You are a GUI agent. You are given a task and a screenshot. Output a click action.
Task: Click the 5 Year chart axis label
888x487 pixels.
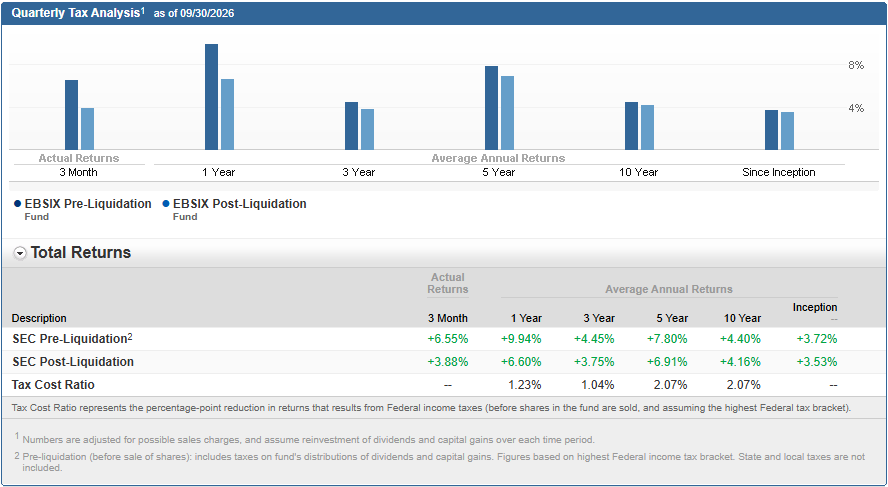[498, 172]
